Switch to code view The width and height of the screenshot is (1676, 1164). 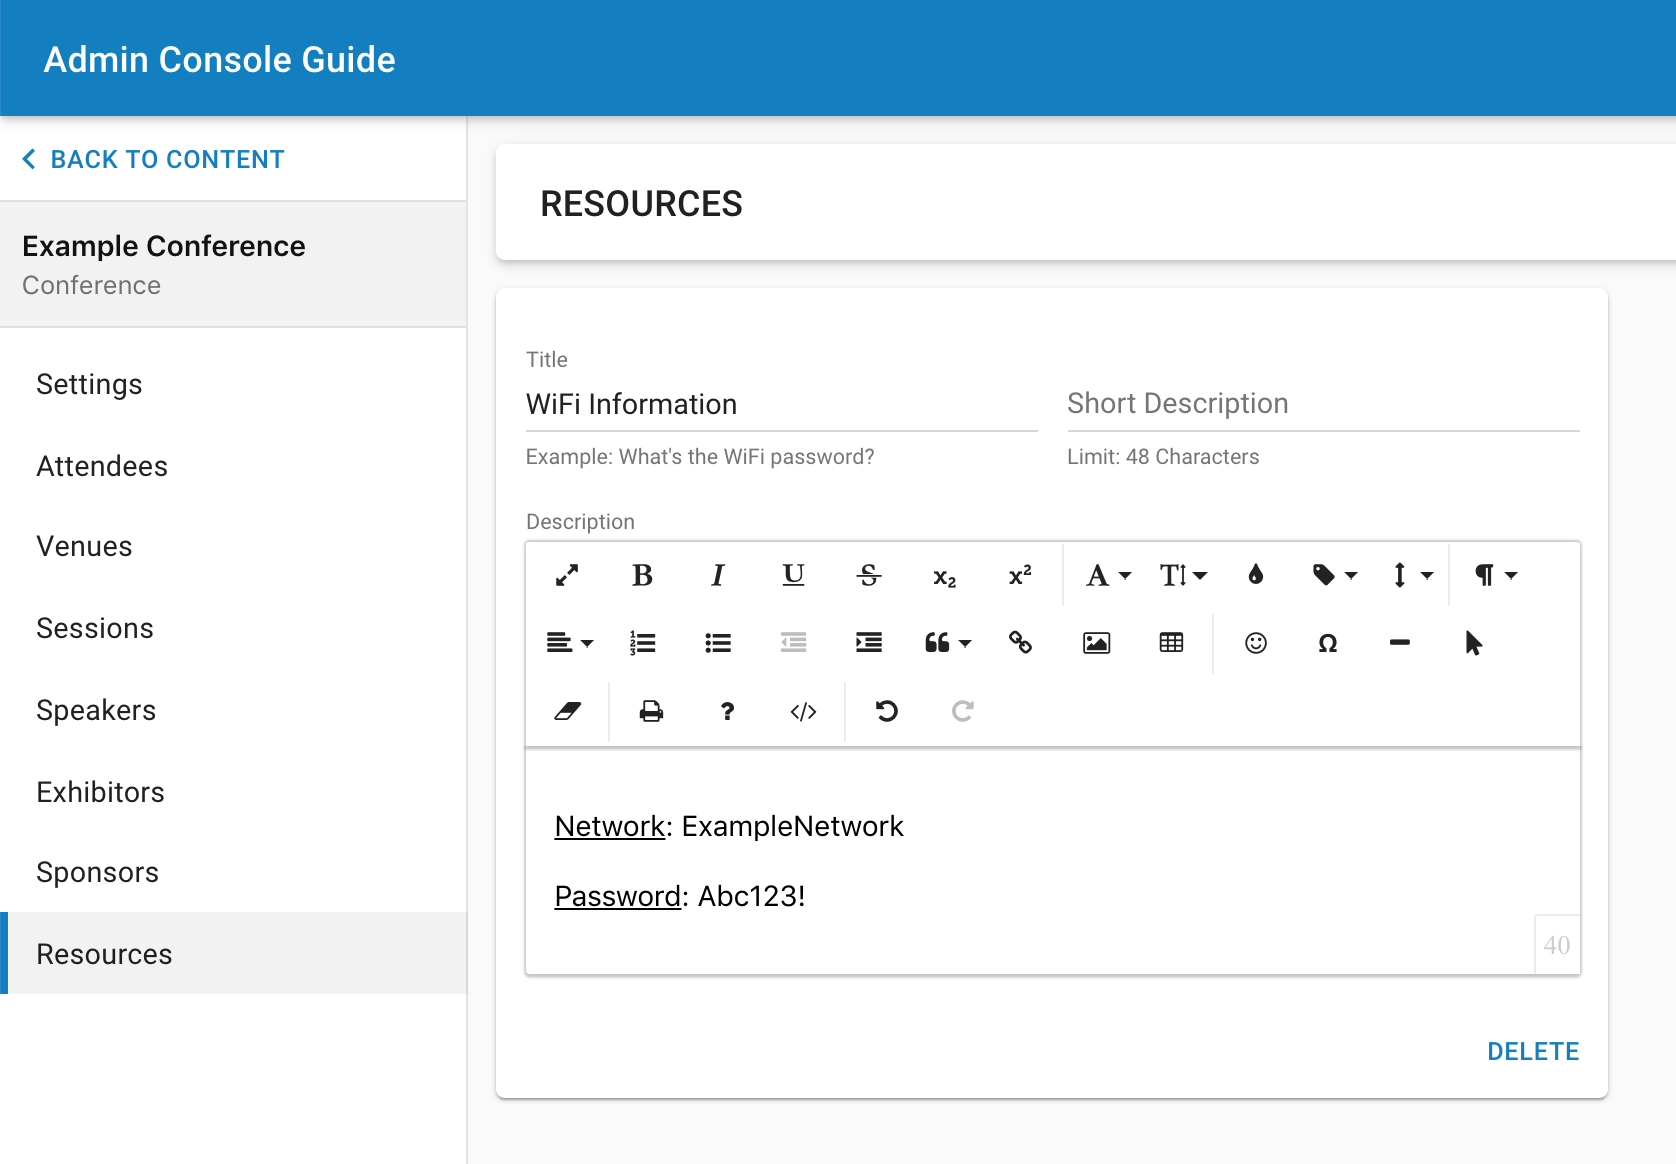(x=803, y=711)
